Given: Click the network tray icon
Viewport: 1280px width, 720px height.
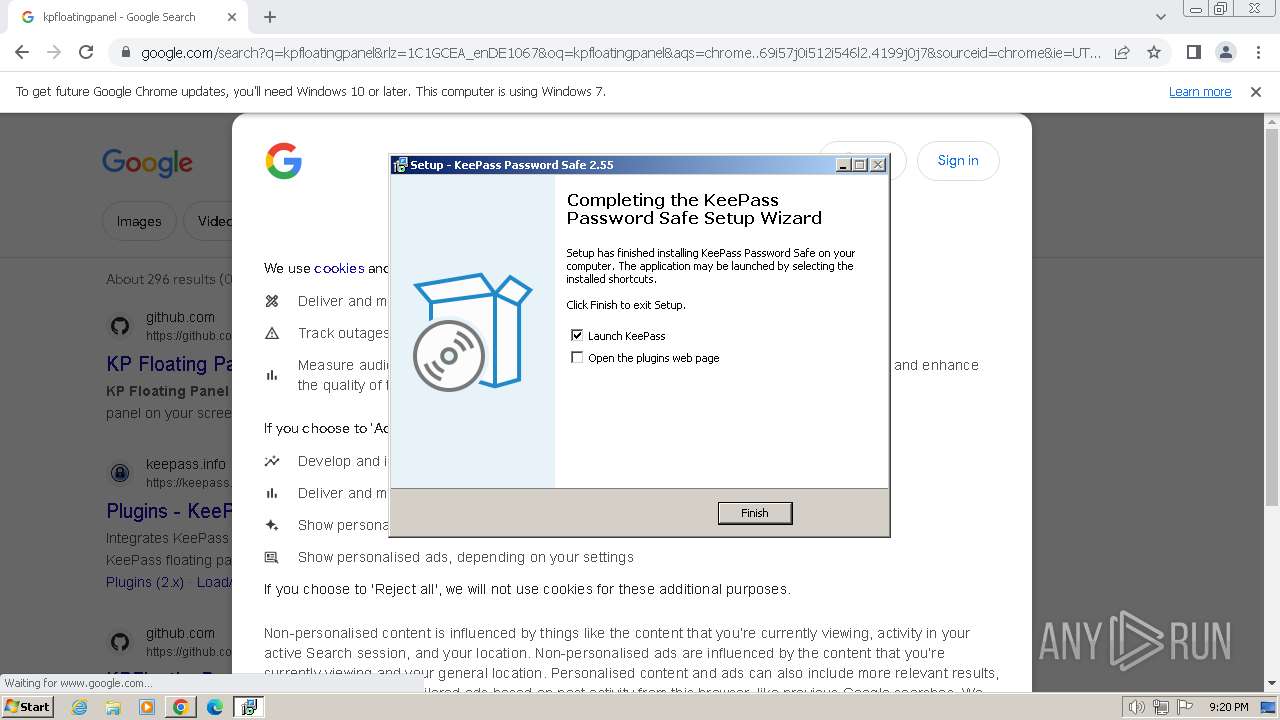Looking at the screenshot, I should pos(1160,707).
